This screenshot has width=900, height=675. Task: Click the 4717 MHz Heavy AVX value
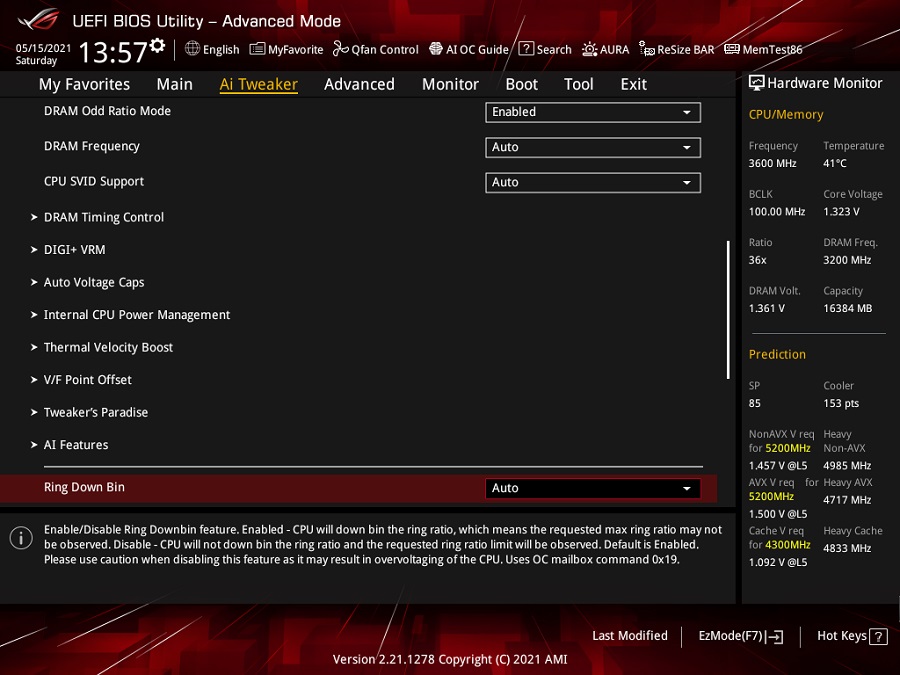847,500
